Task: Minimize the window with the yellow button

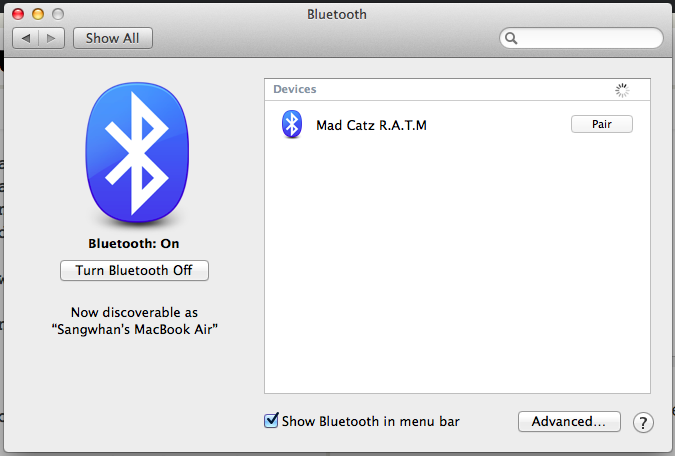Action: [x=38, y=14]
